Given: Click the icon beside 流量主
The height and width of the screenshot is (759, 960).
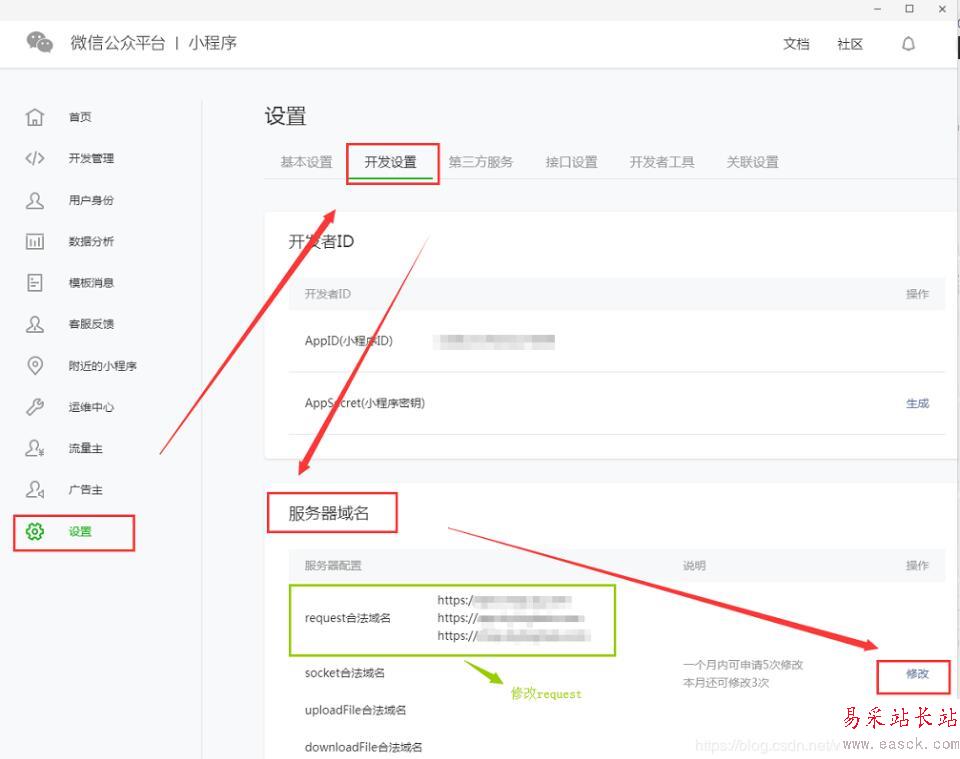Looking at the screenshot, I should 35,449.
